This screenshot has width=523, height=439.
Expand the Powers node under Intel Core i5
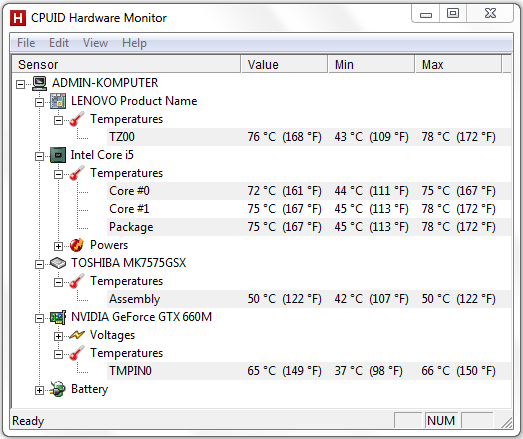tap(58, 246)
